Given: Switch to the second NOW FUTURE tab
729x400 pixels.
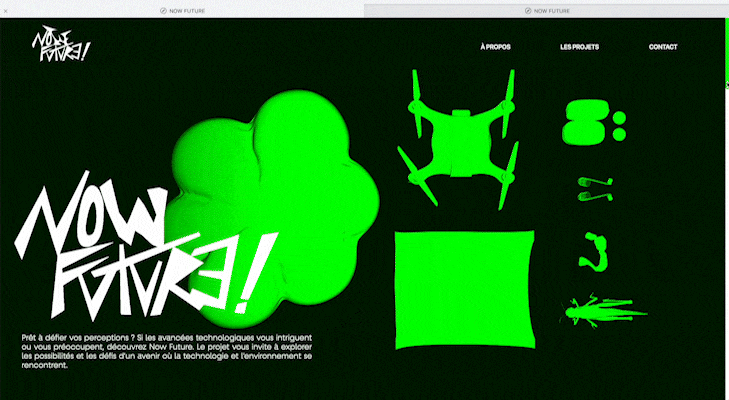Looking at the screenshot, I should 546,10.
